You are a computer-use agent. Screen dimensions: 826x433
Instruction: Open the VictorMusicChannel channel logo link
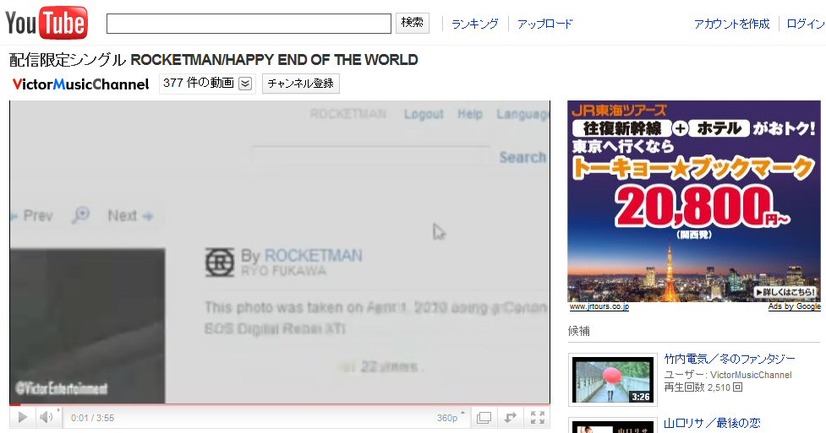(x=81, y=84)
